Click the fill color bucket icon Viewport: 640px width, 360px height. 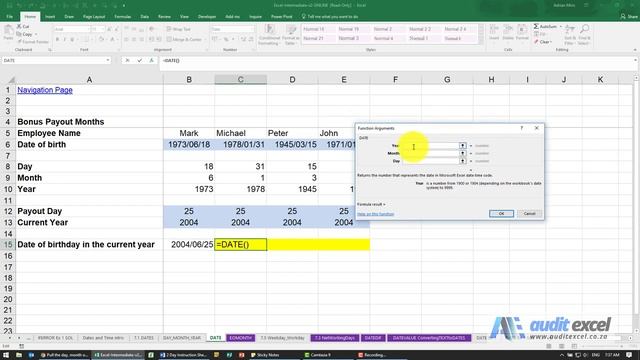tap(101, 40)
